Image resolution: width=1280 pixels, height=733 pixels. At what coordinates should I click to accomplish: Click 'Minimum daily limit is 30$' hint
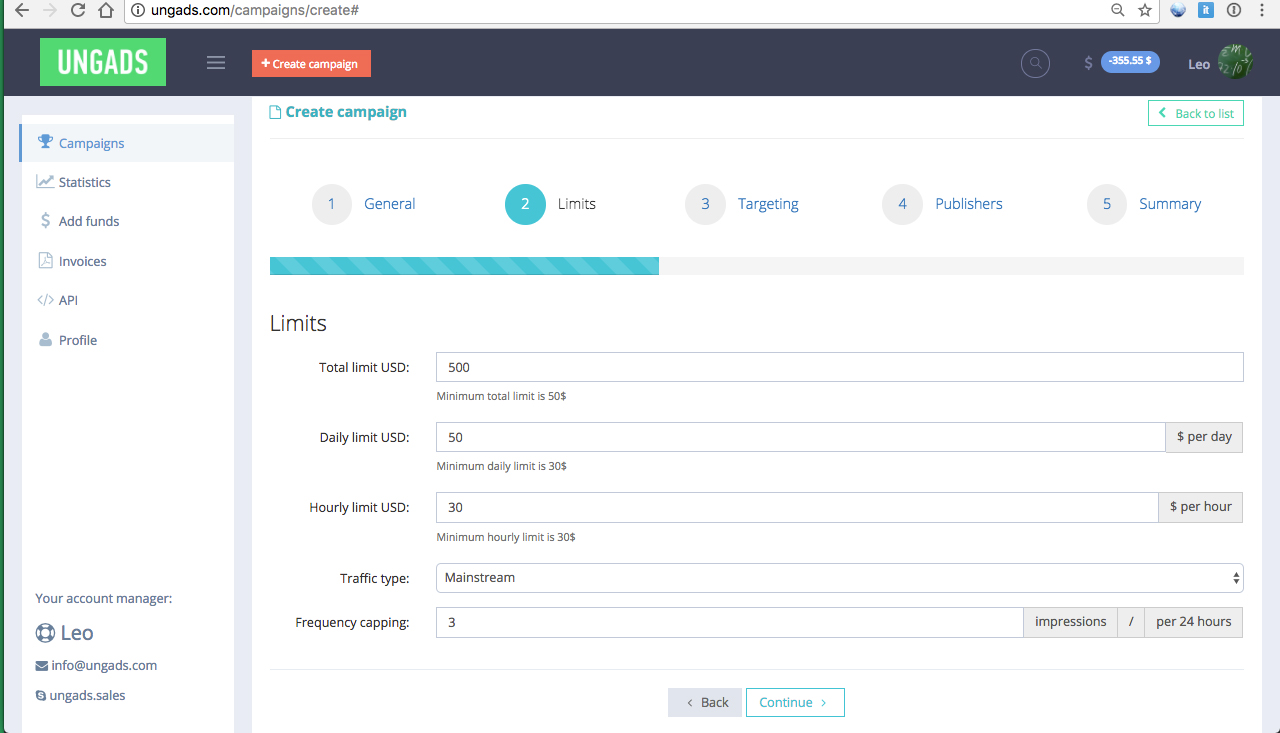501,466
